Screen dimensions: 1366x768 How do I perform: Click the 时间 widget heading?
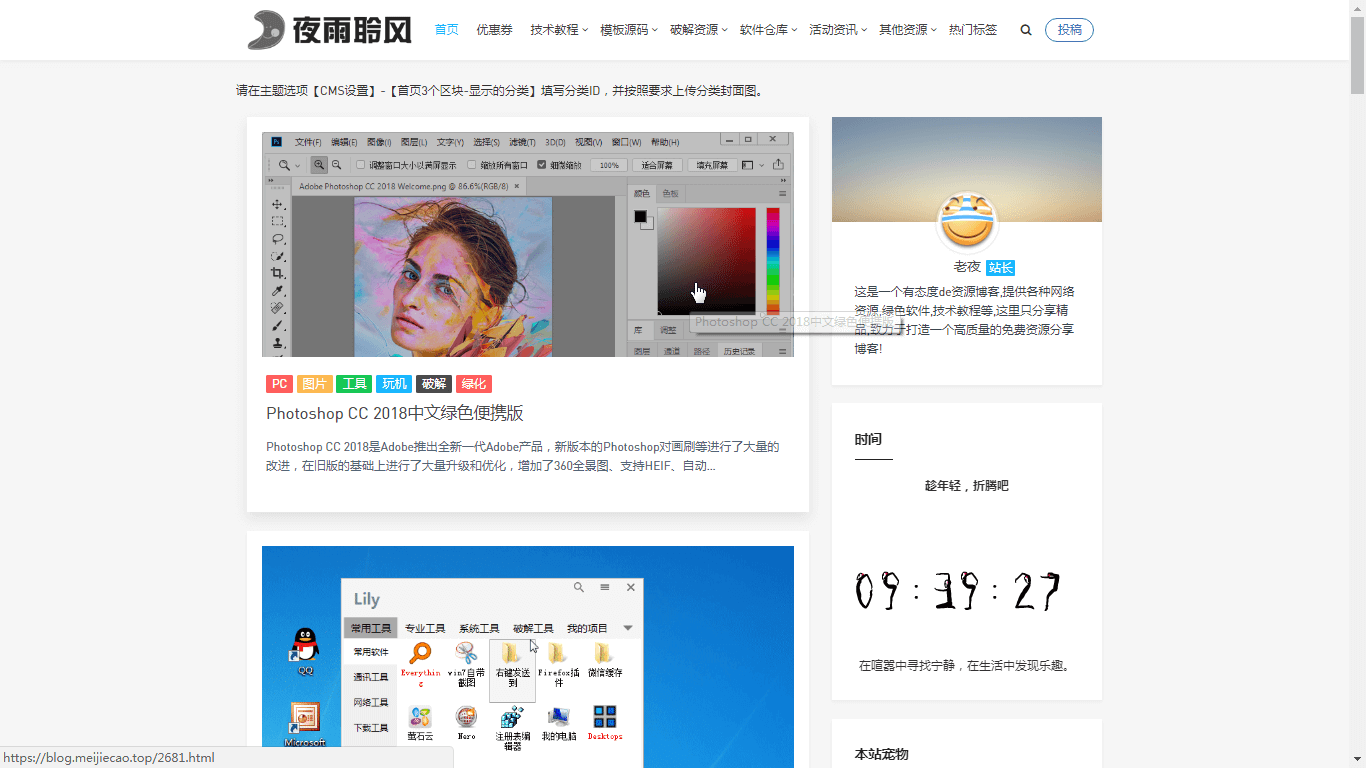coord(868,439)
